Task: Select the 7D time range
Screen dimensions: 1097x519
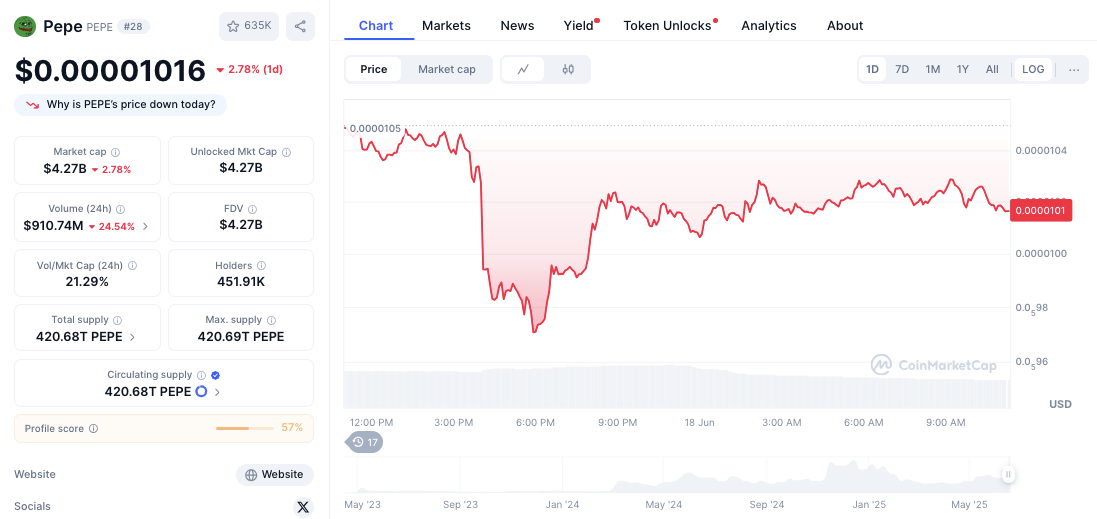Action: (902, 69)
